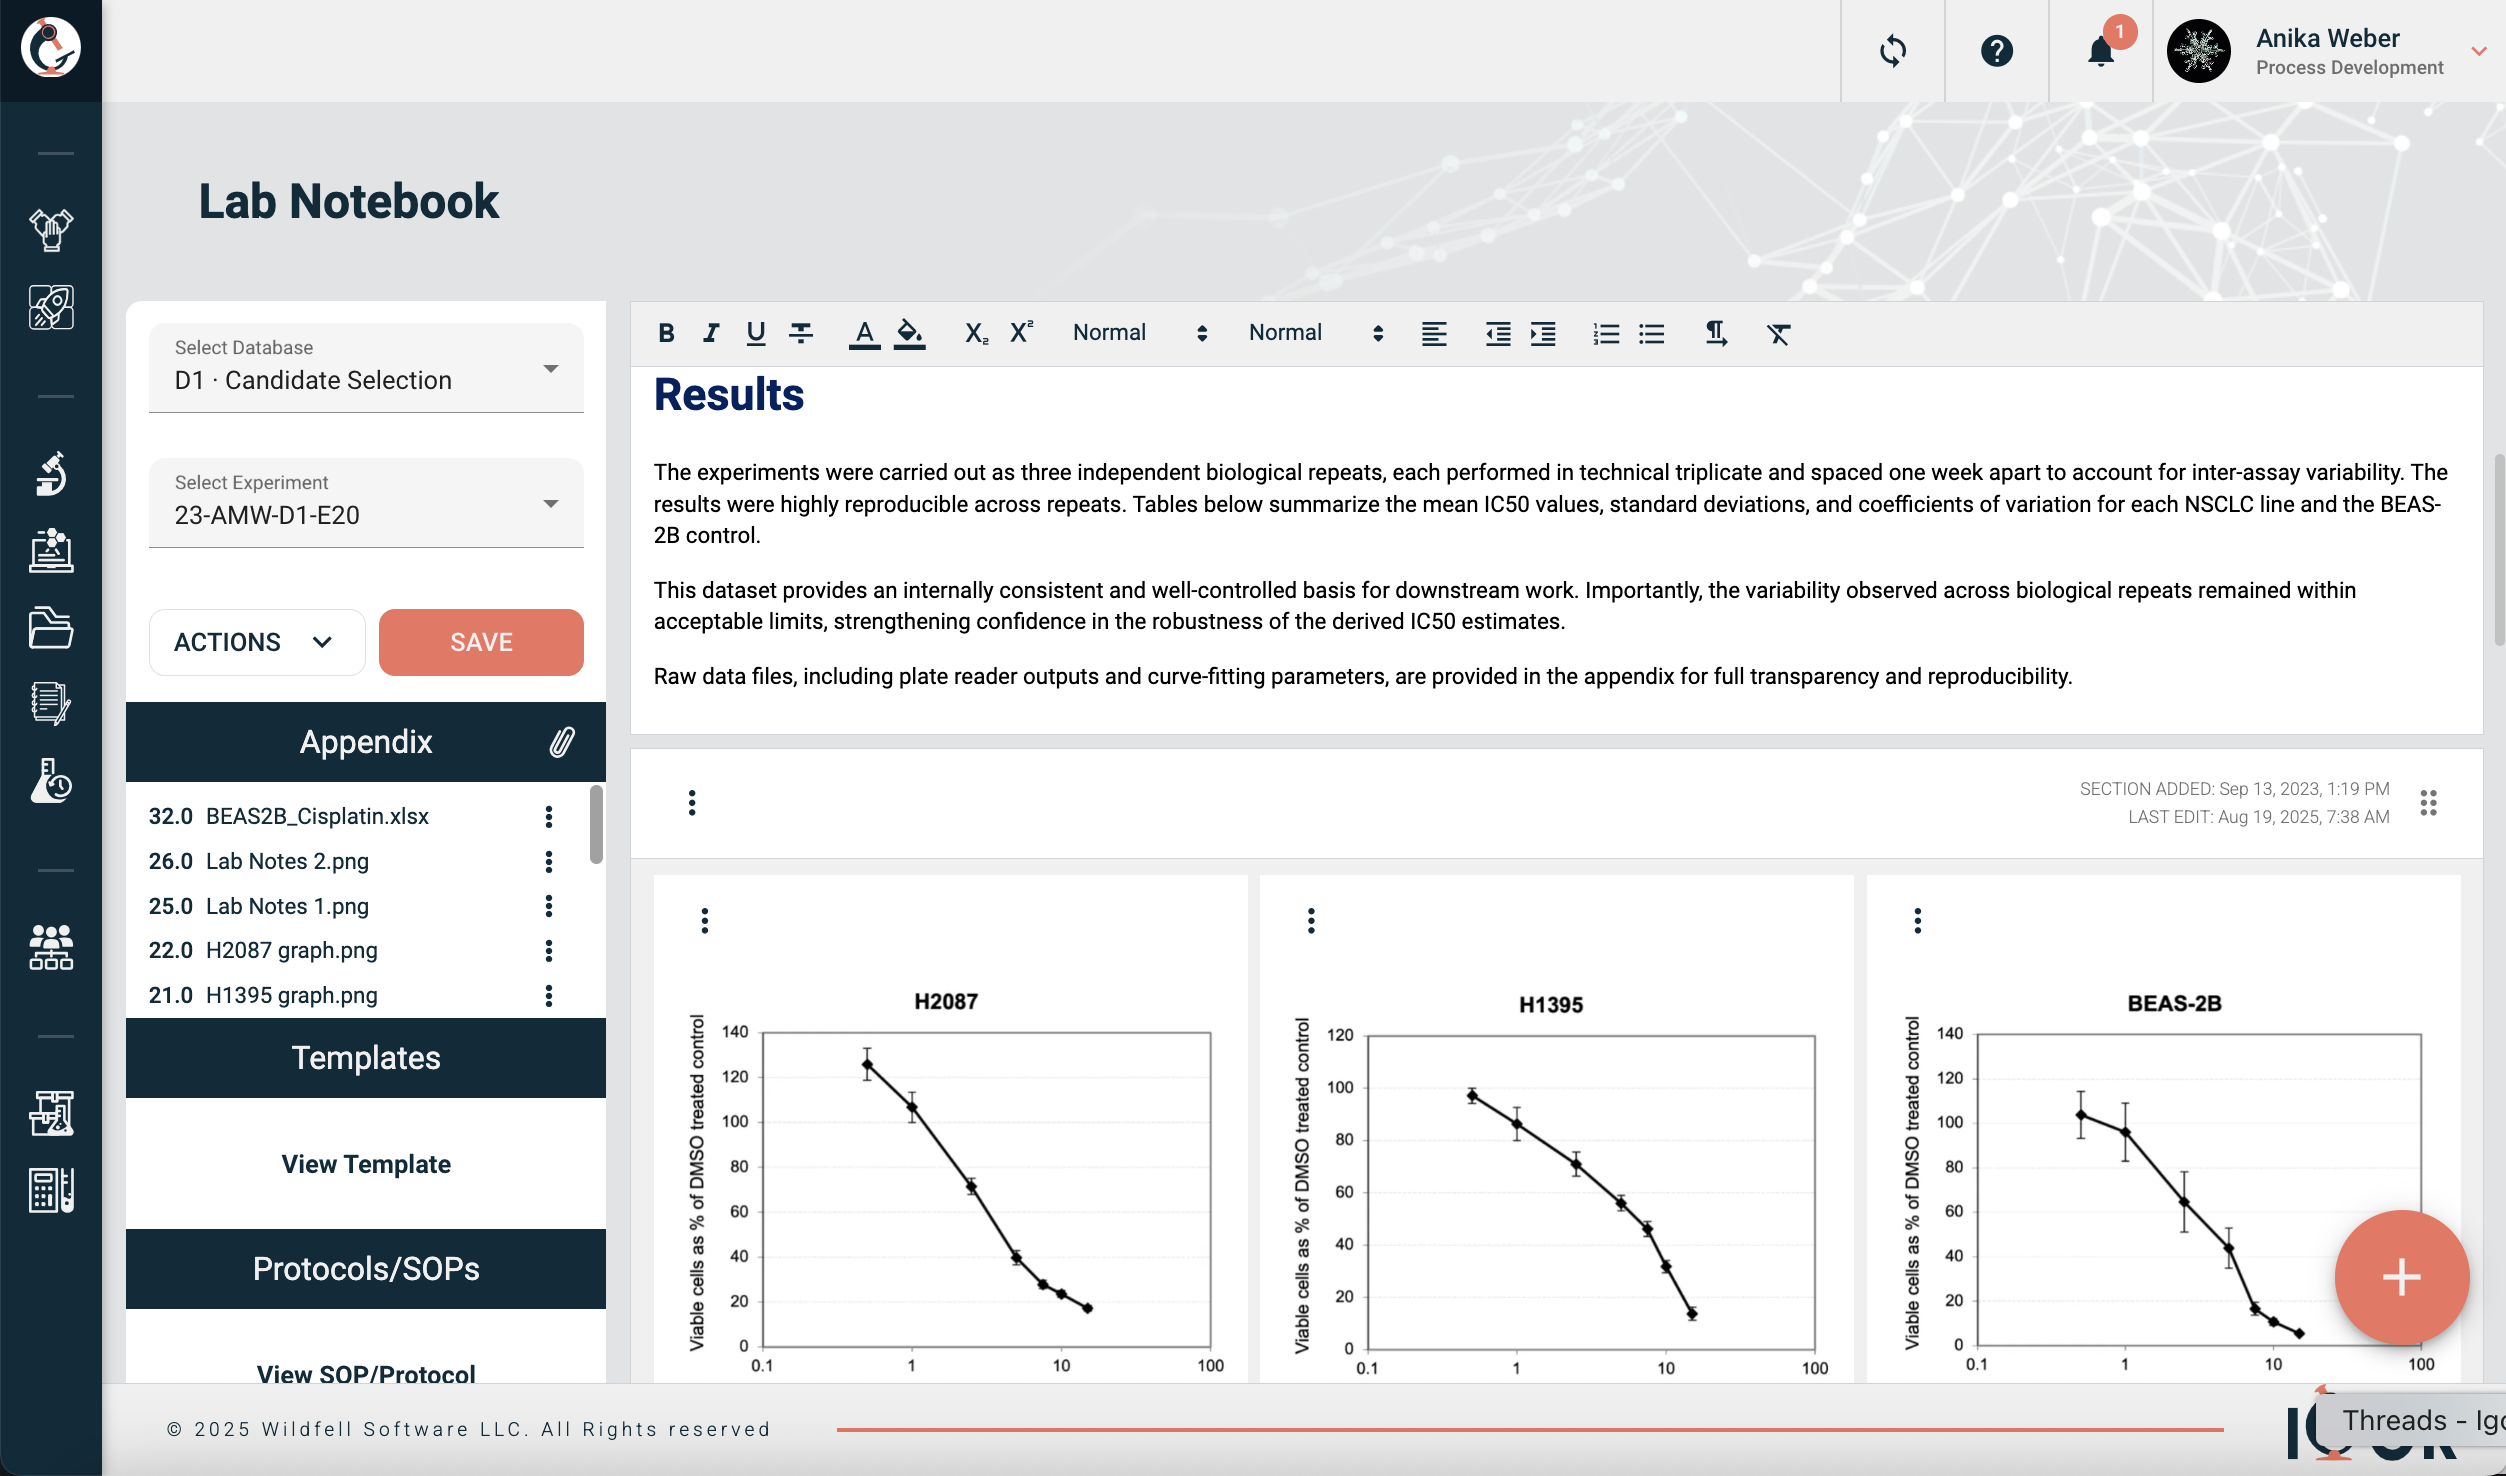Open the text color picker
Viewport: 2506px width, 1476px height.
click(x=864, y=333)
